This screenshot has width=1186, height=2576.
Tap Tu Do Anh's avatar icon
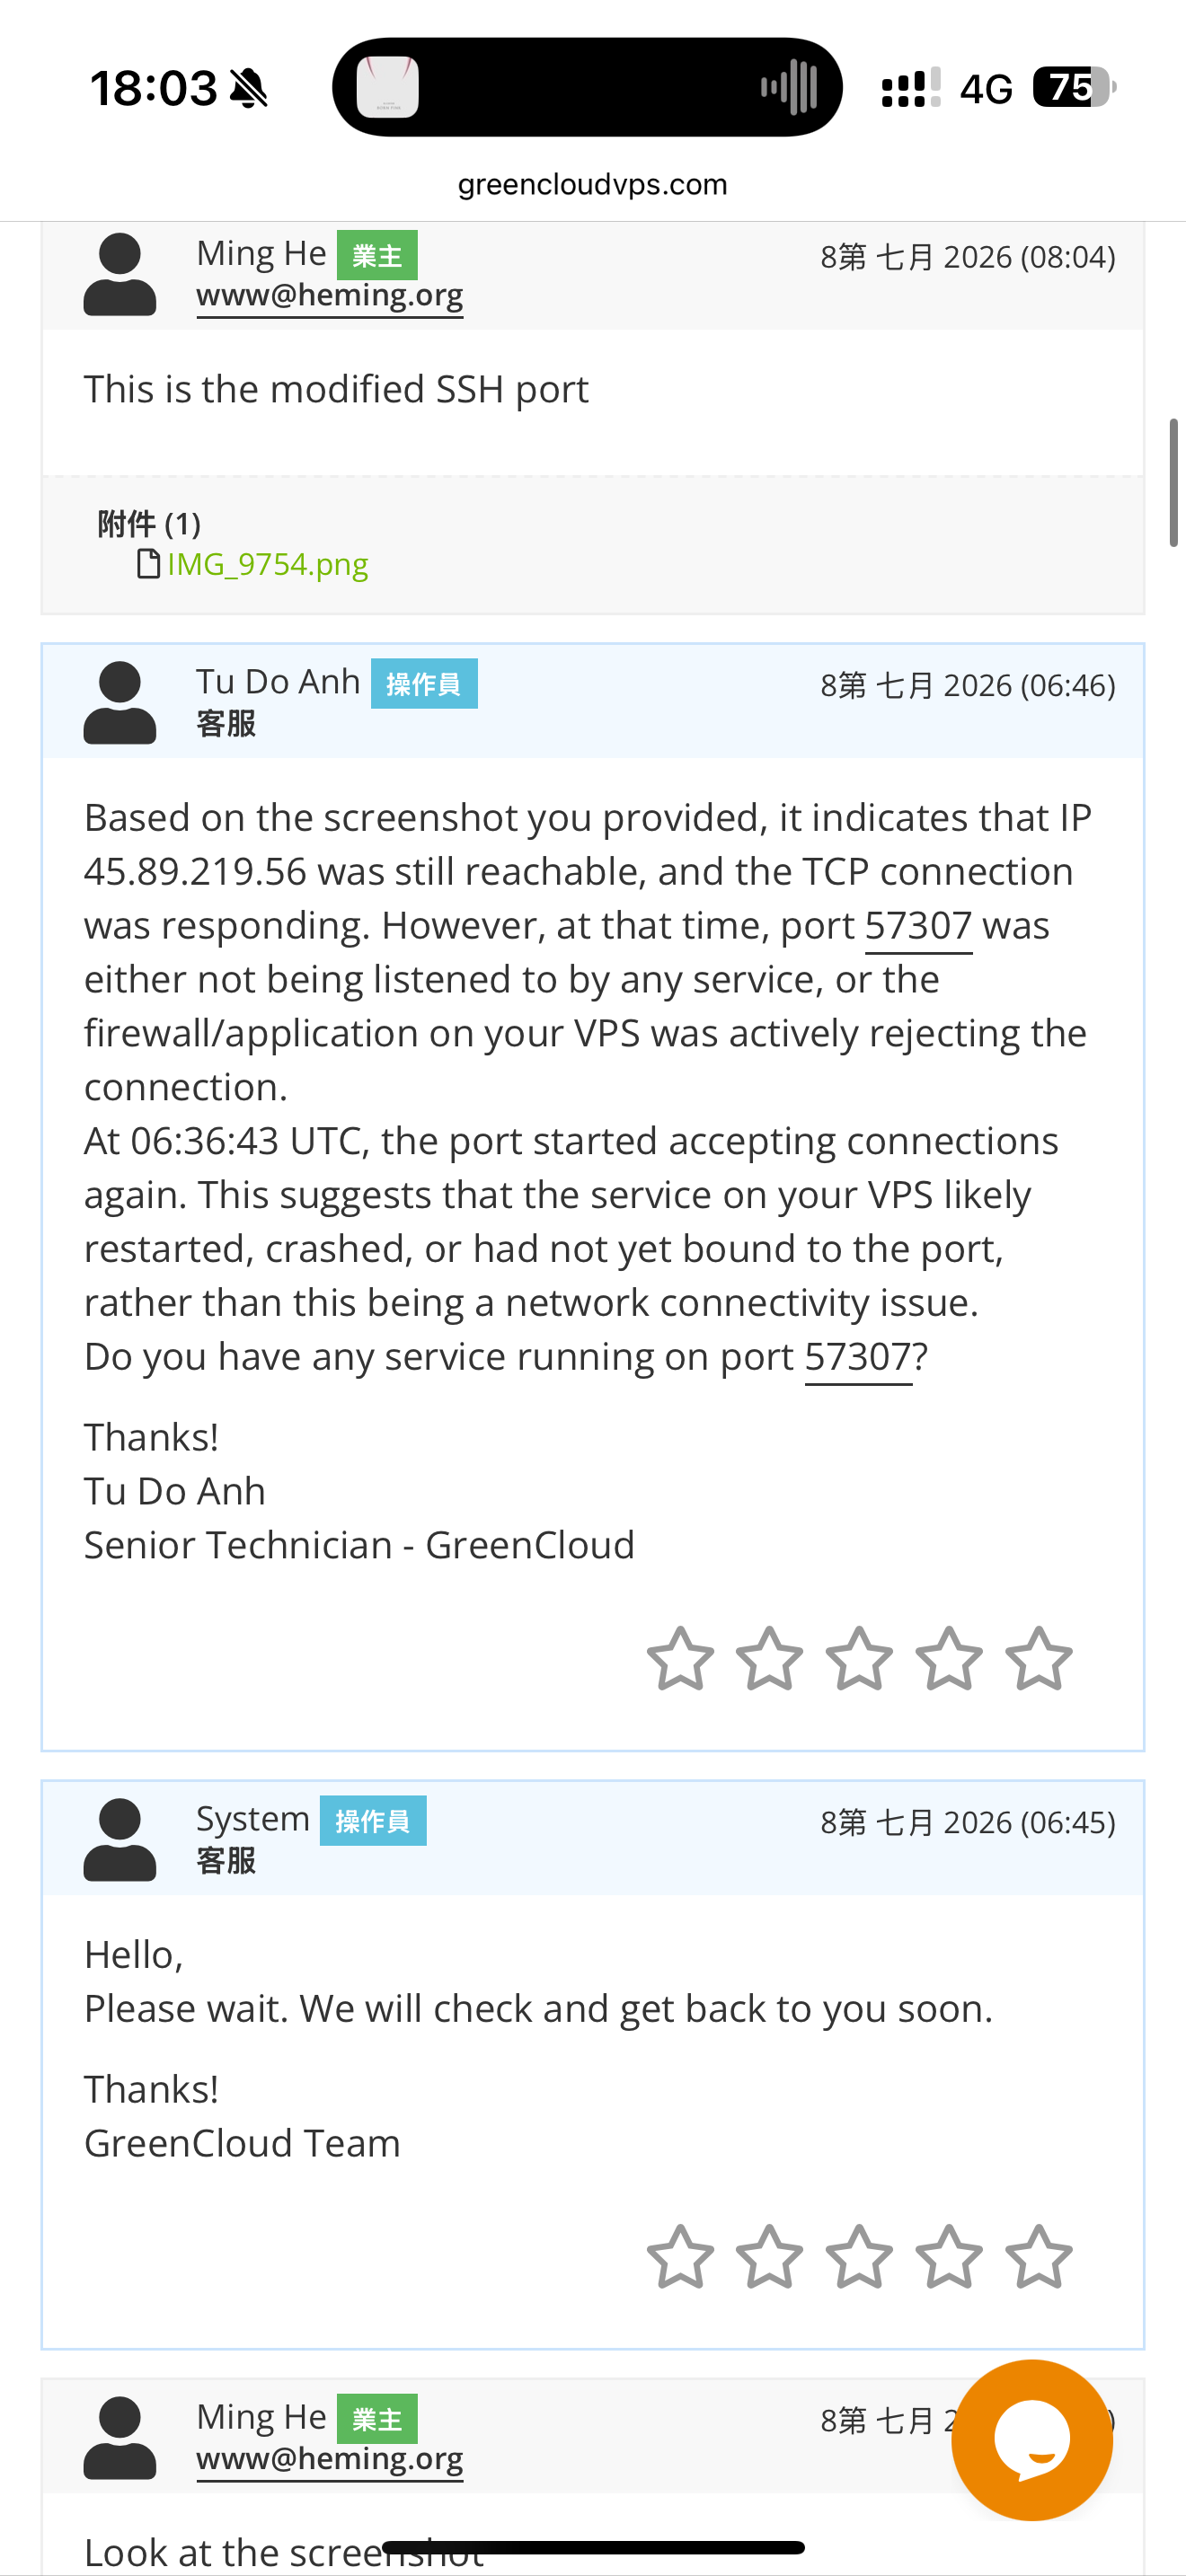[x=119, y=702]
